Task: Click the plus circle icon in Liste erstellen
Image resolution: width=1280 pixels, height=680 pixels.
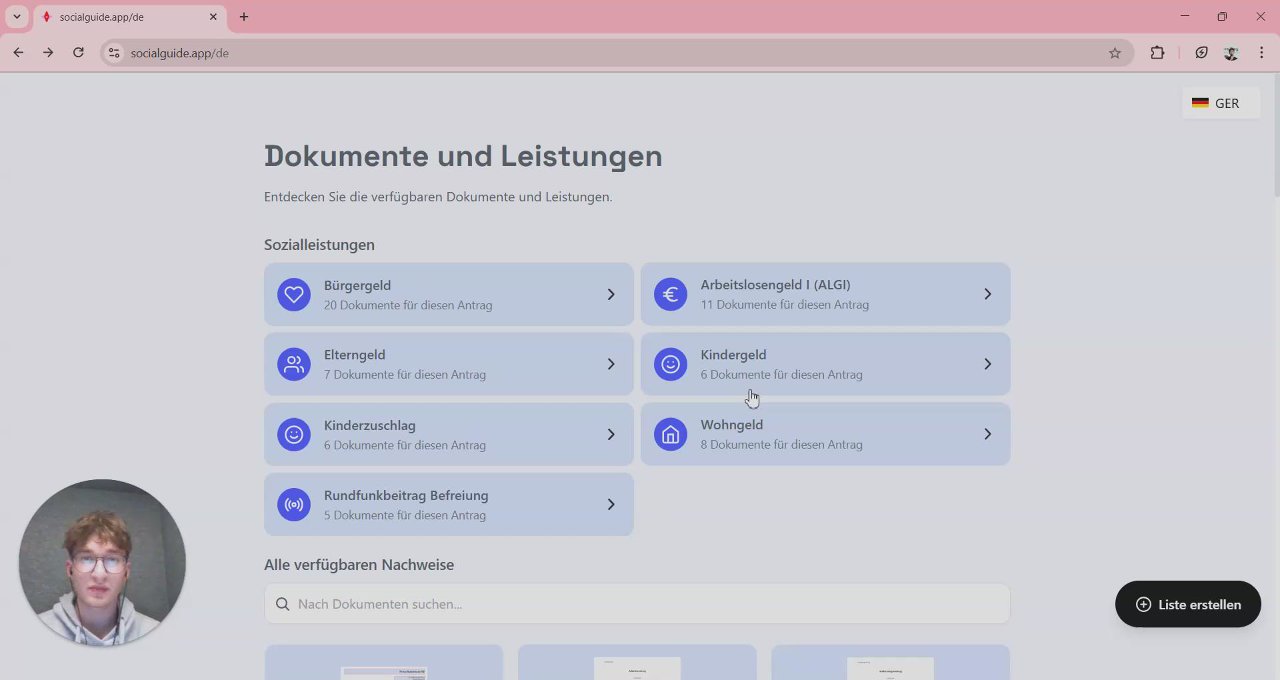Action: [1144, 605]
